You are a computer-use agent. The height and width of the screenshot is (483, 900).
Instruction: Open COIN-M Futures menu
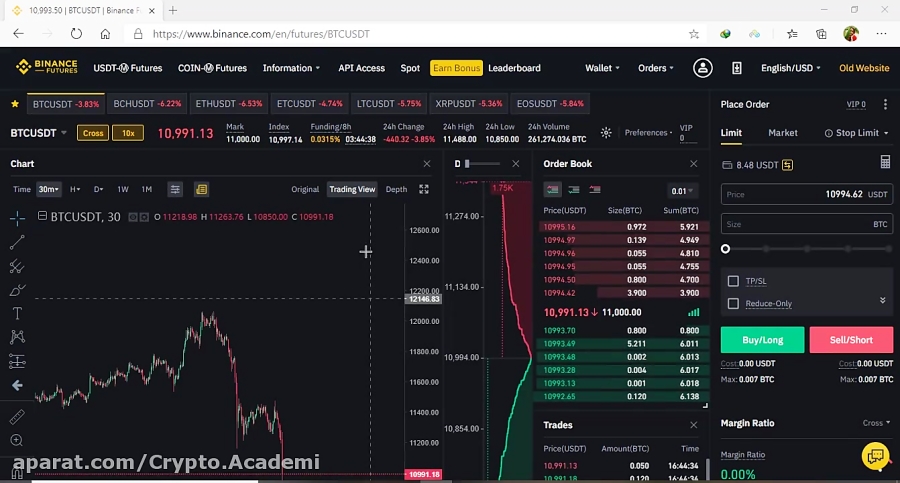click(212, 68)
